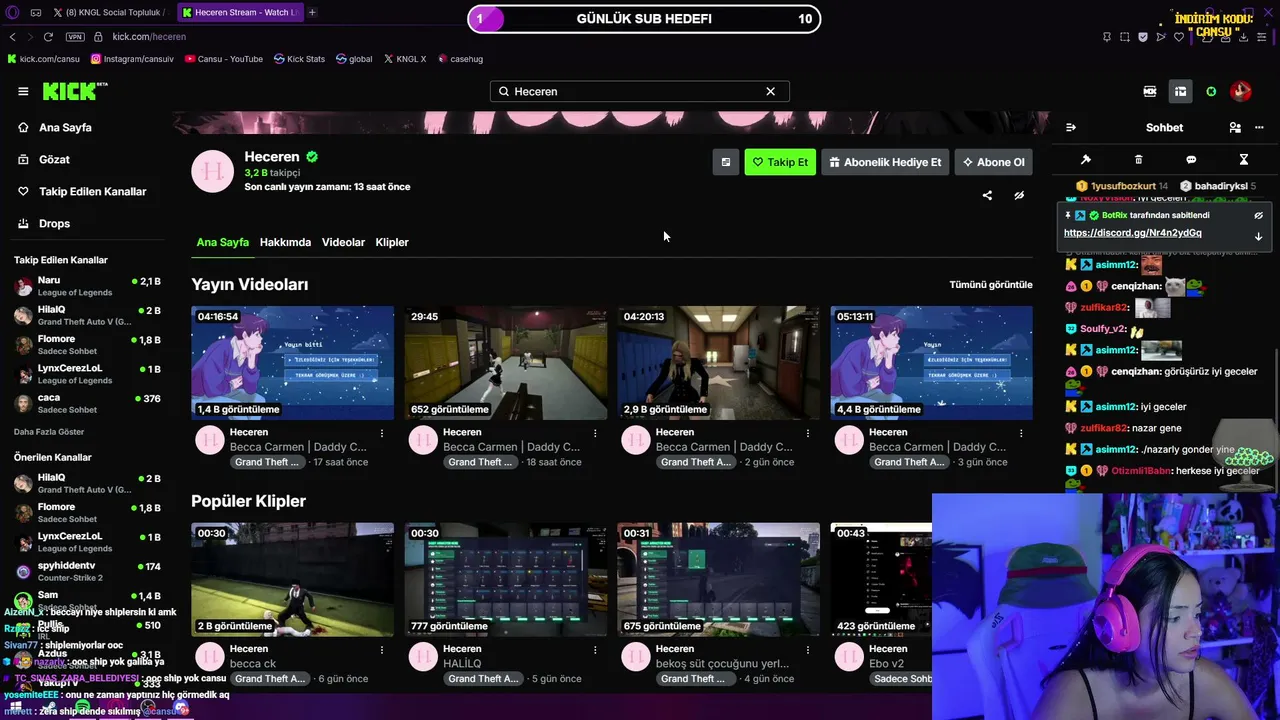Click the chat speech bubble icon
Screen dimensions: 1280x720
coord(1191,160)
